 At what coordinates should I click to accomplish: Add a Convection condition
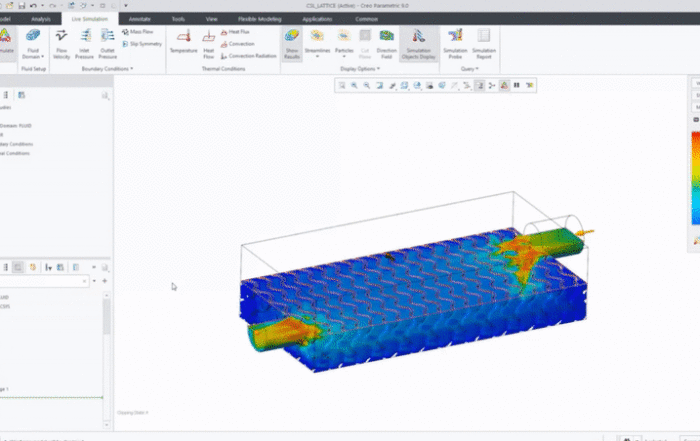pyautogui.click(x=238, y=44)
